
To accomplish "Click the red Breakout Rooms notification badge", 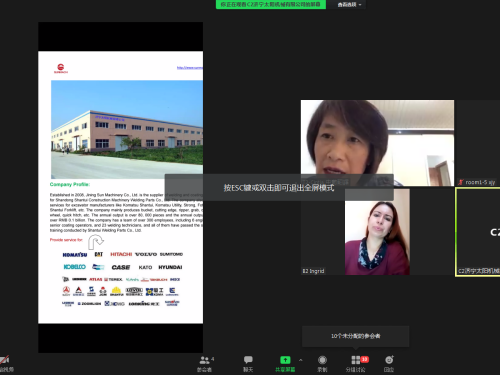I will click(x=365, y=359).
